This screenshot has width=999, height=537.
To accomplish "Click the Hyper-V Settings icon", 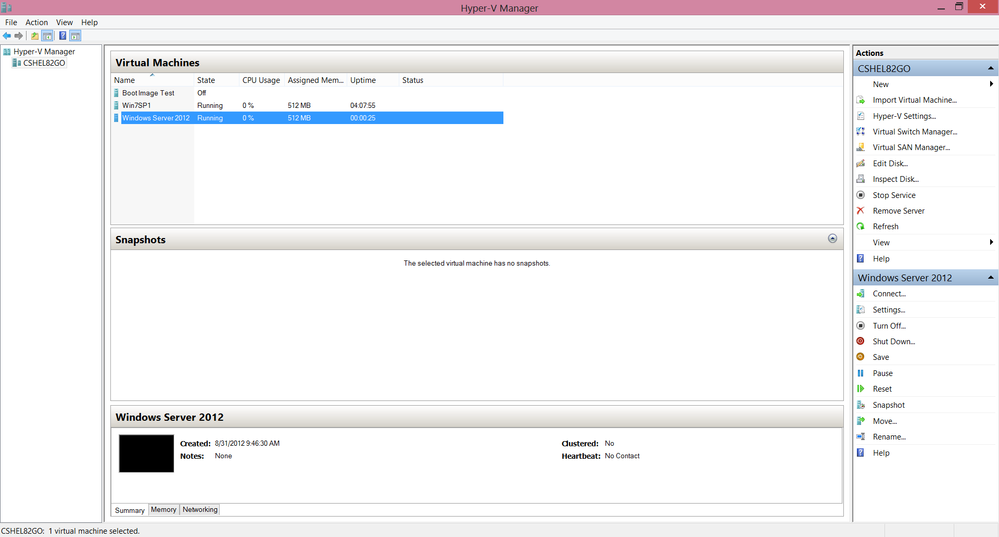I will click(x=861, y=116).
